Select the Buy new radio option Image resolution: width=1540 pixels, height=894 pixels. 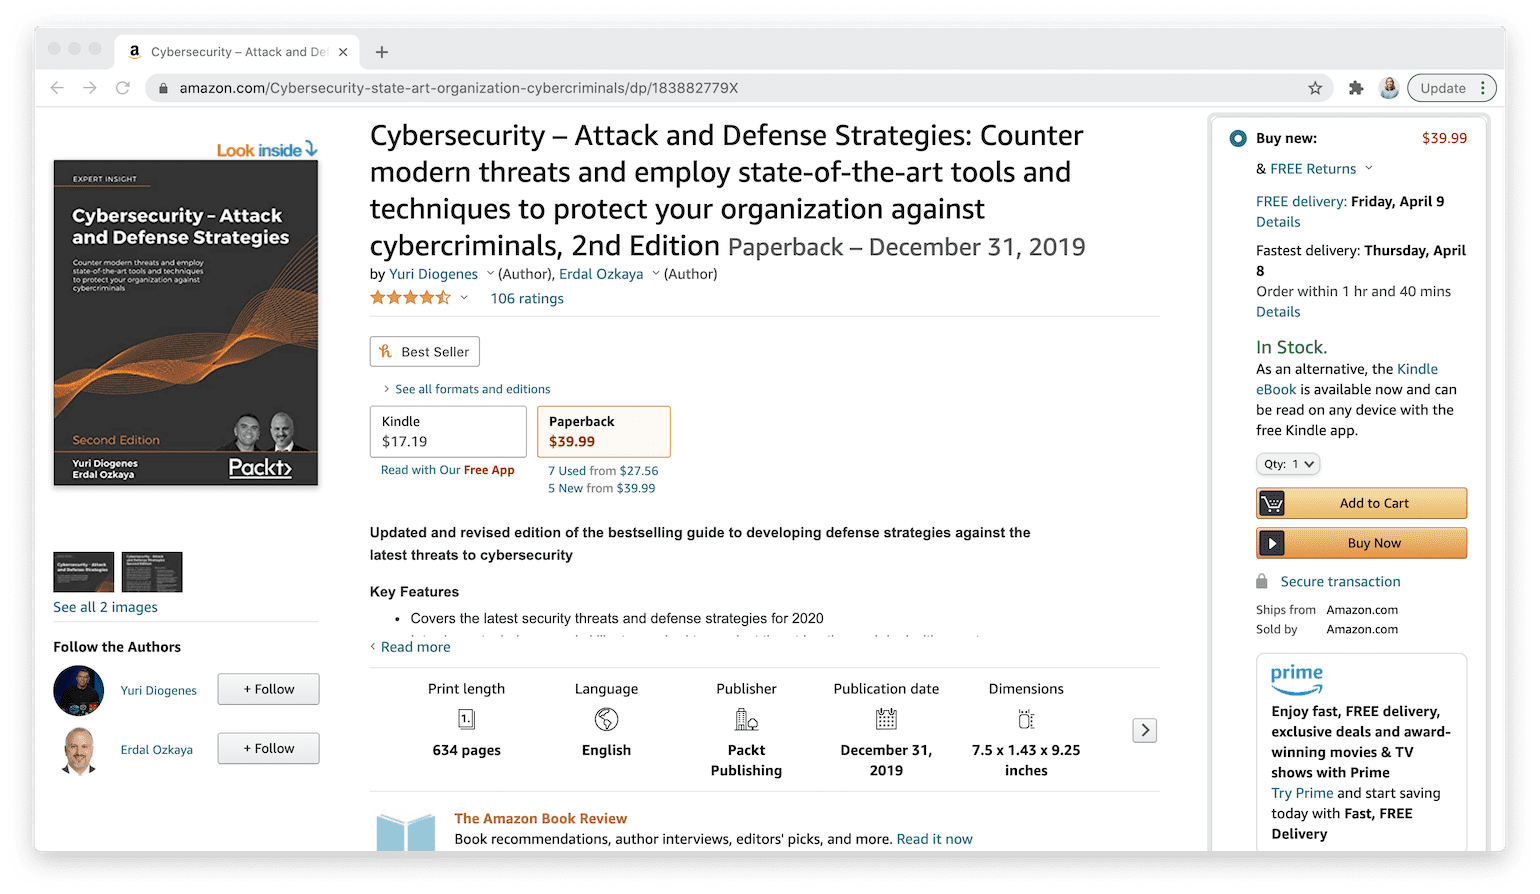(x=1238, y=139)
